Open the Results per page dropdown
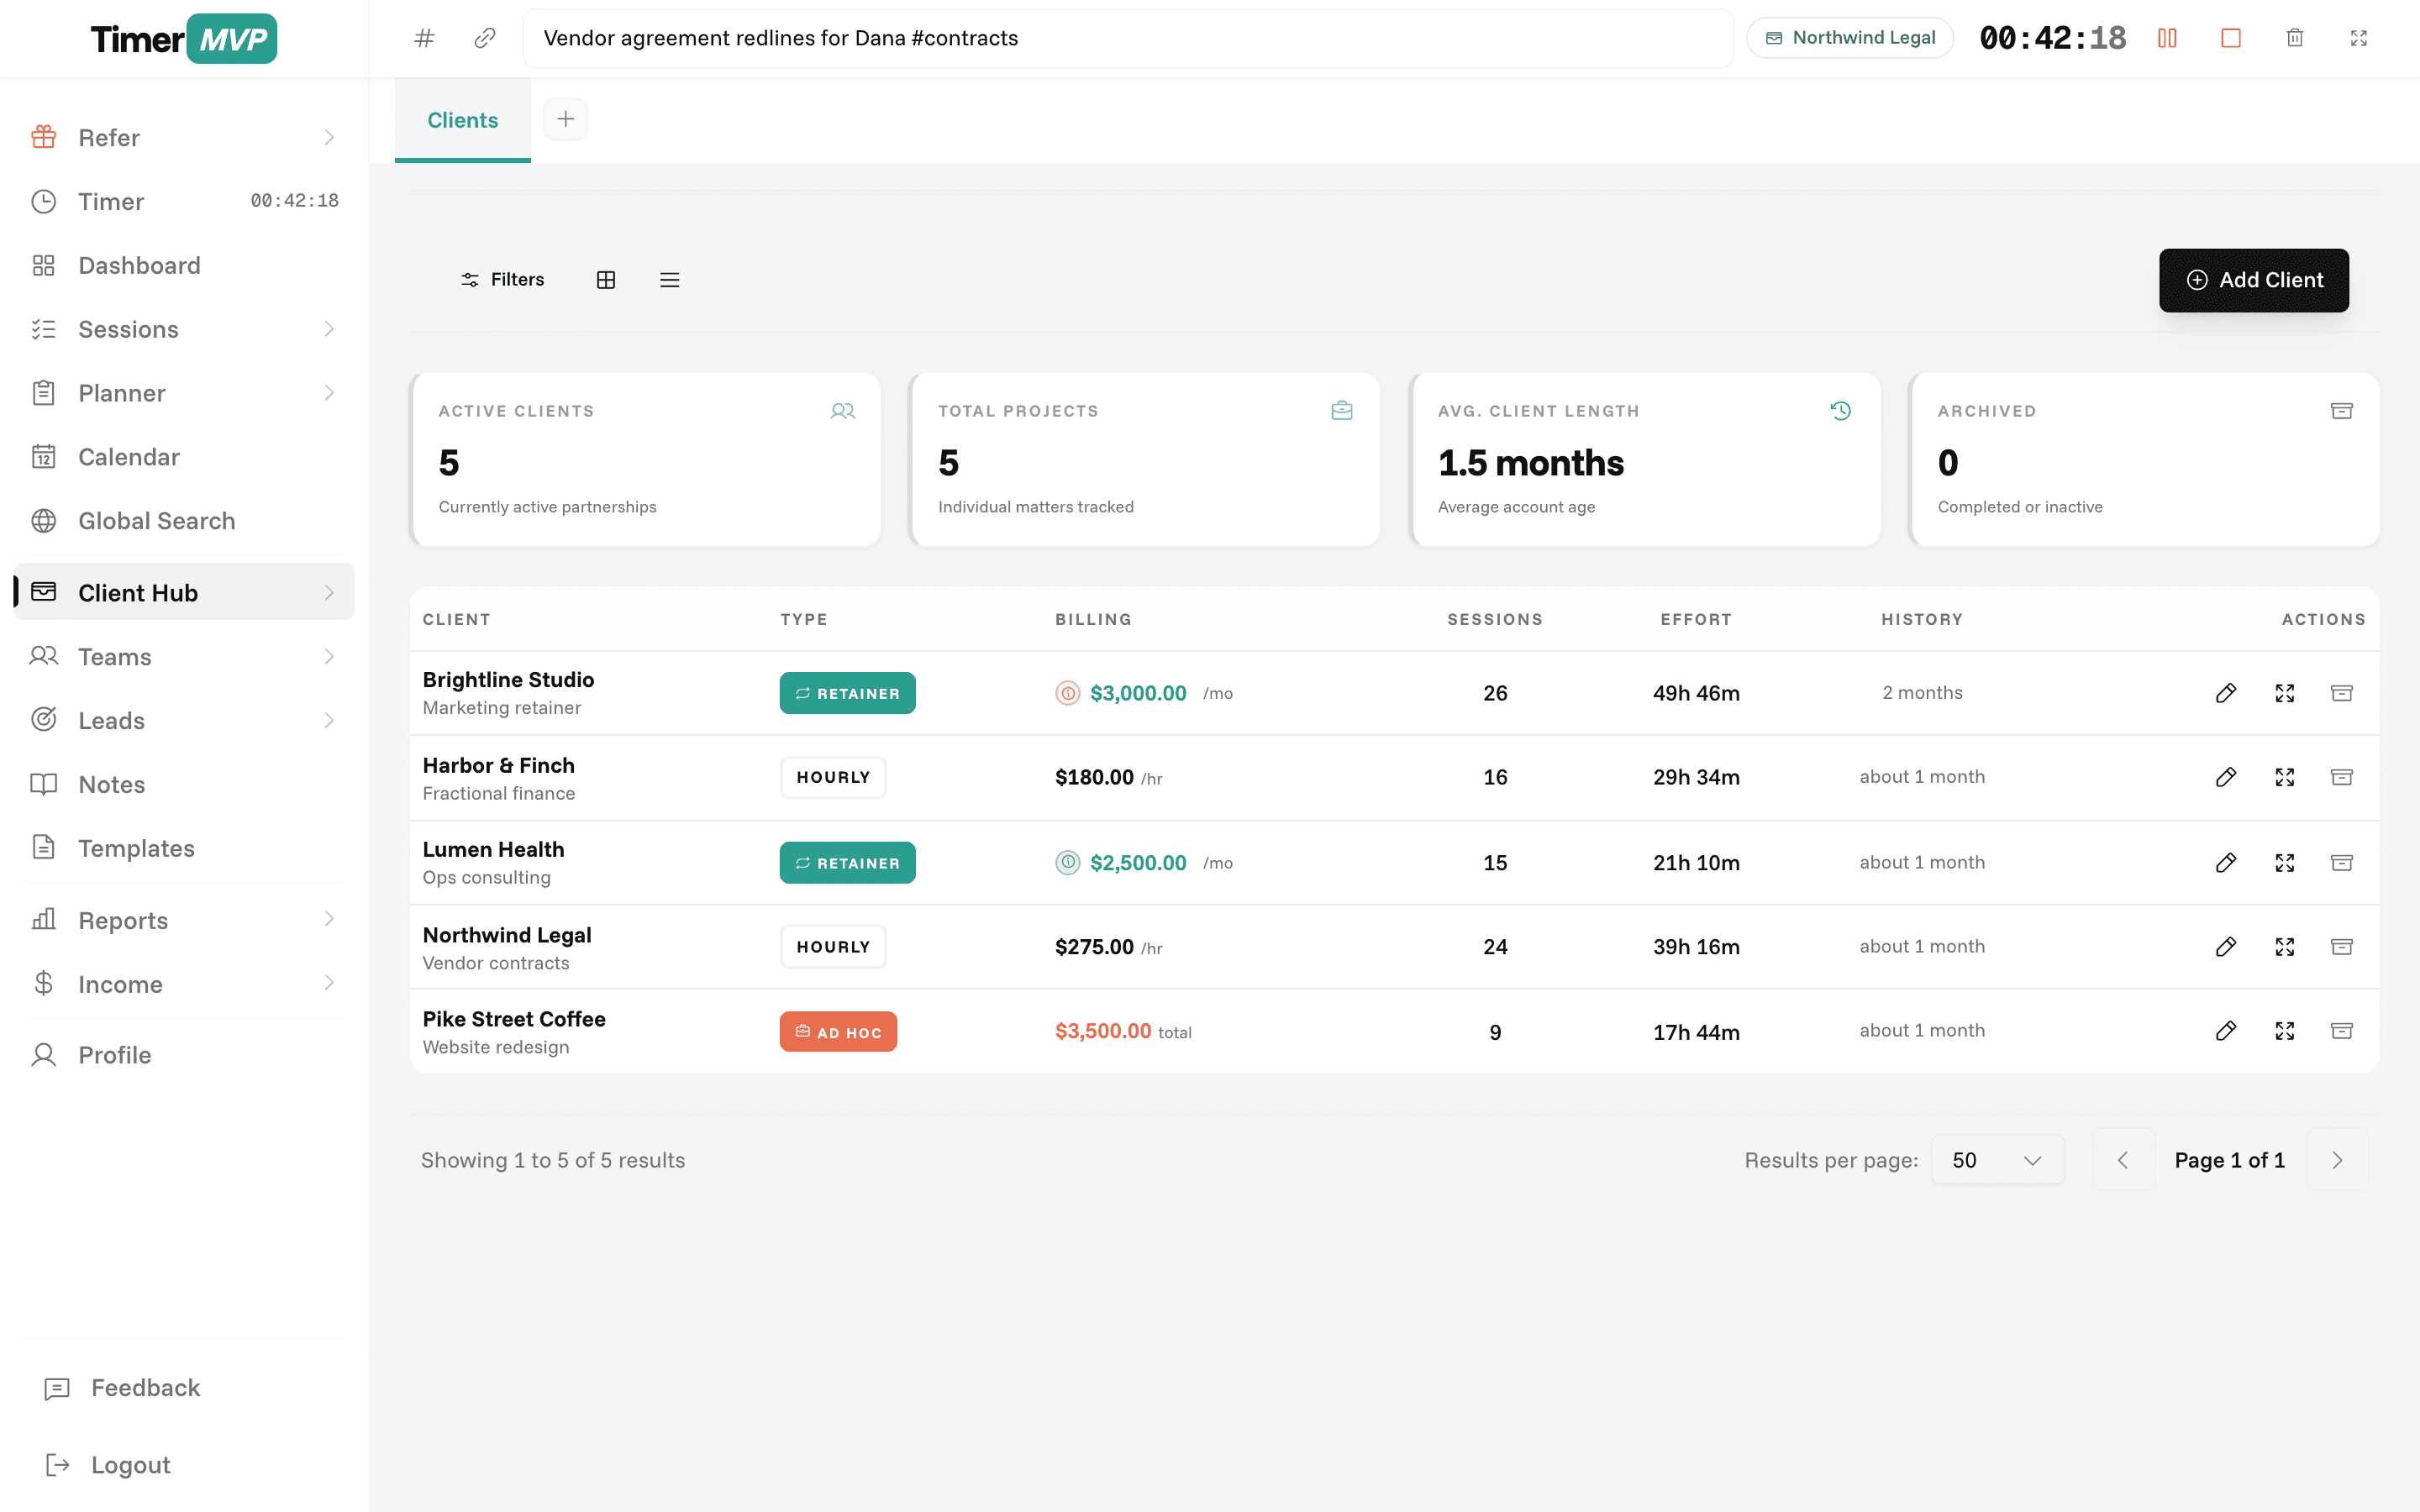 coord(1997,1160)
